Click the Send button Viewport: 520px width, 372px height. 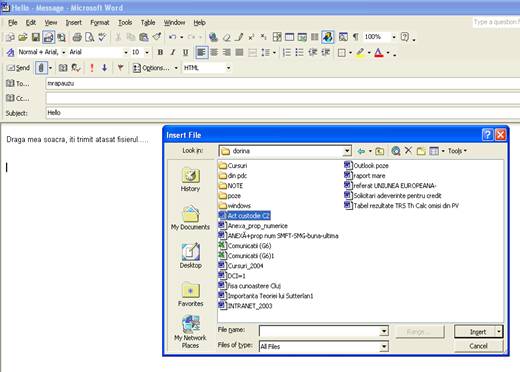coord(19,68)
